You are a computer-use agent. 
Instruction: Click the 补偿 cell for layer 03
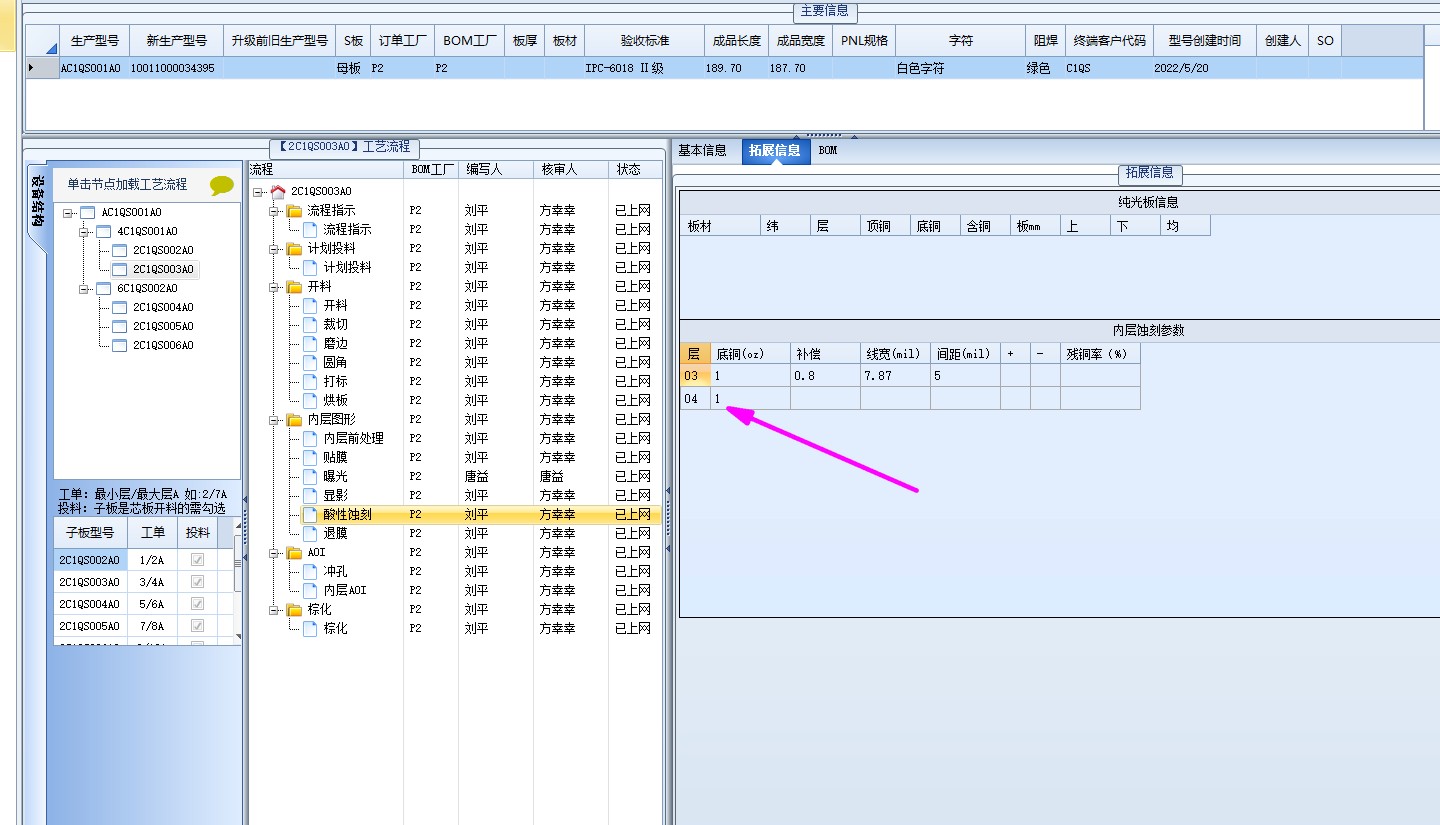pyautogui.click(x=825, y=376)
